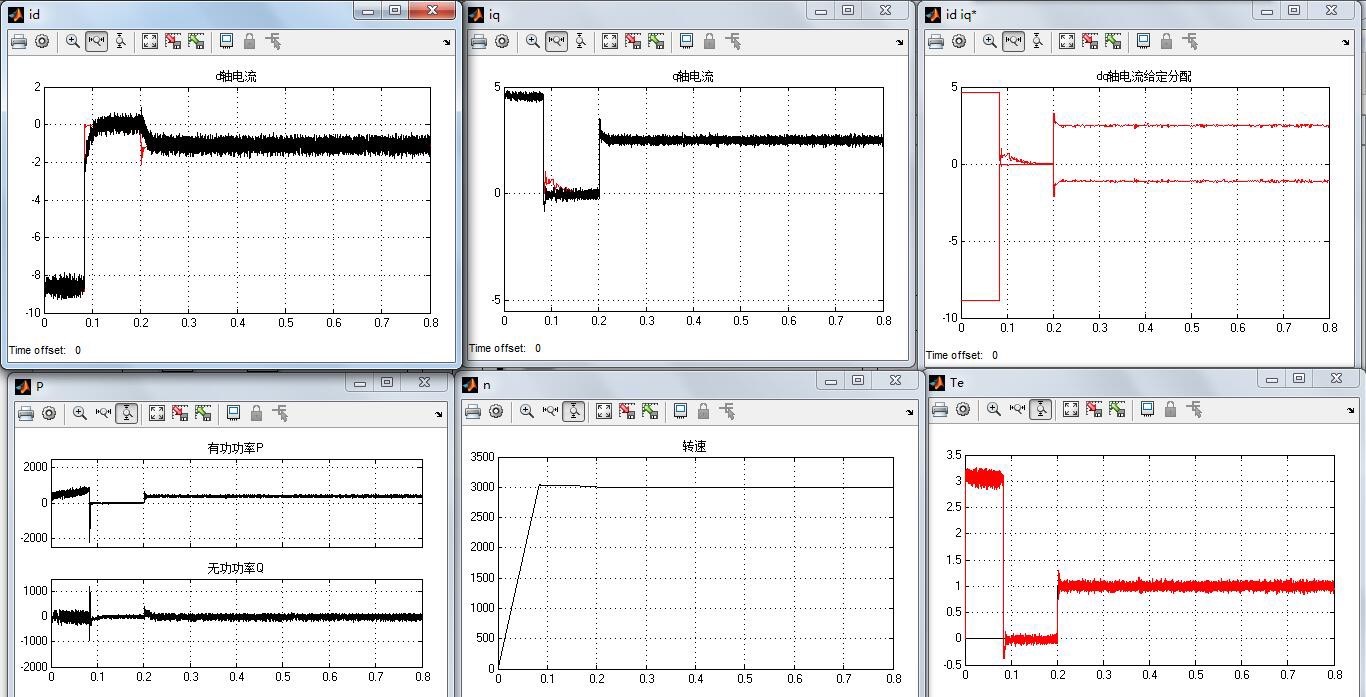Screen dimensions: 1366x697
Task: Minimize the n scope window
Action: pyautogui.click(x=830, y=380)
